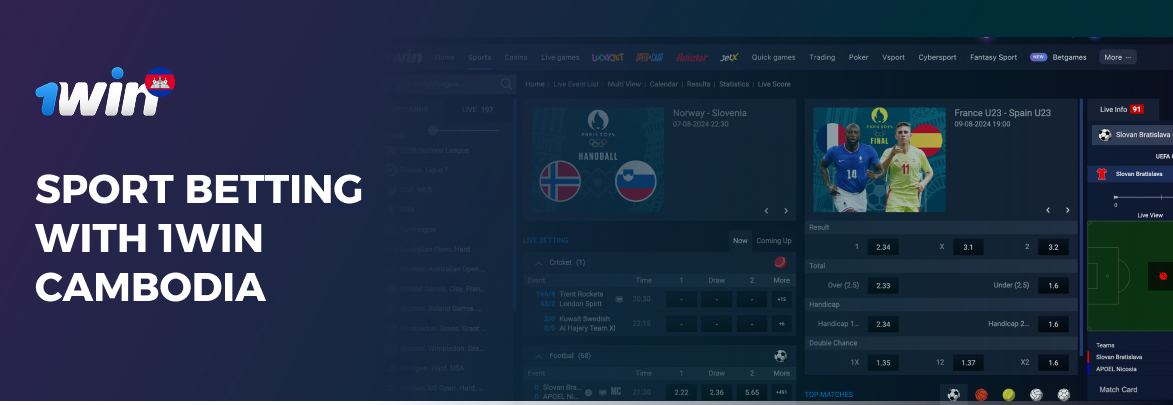This screenshot has height=405, width=1173.
Task: Click soccer ball icon beside Slovan Bratislava header
Action: pos(1104,135)
